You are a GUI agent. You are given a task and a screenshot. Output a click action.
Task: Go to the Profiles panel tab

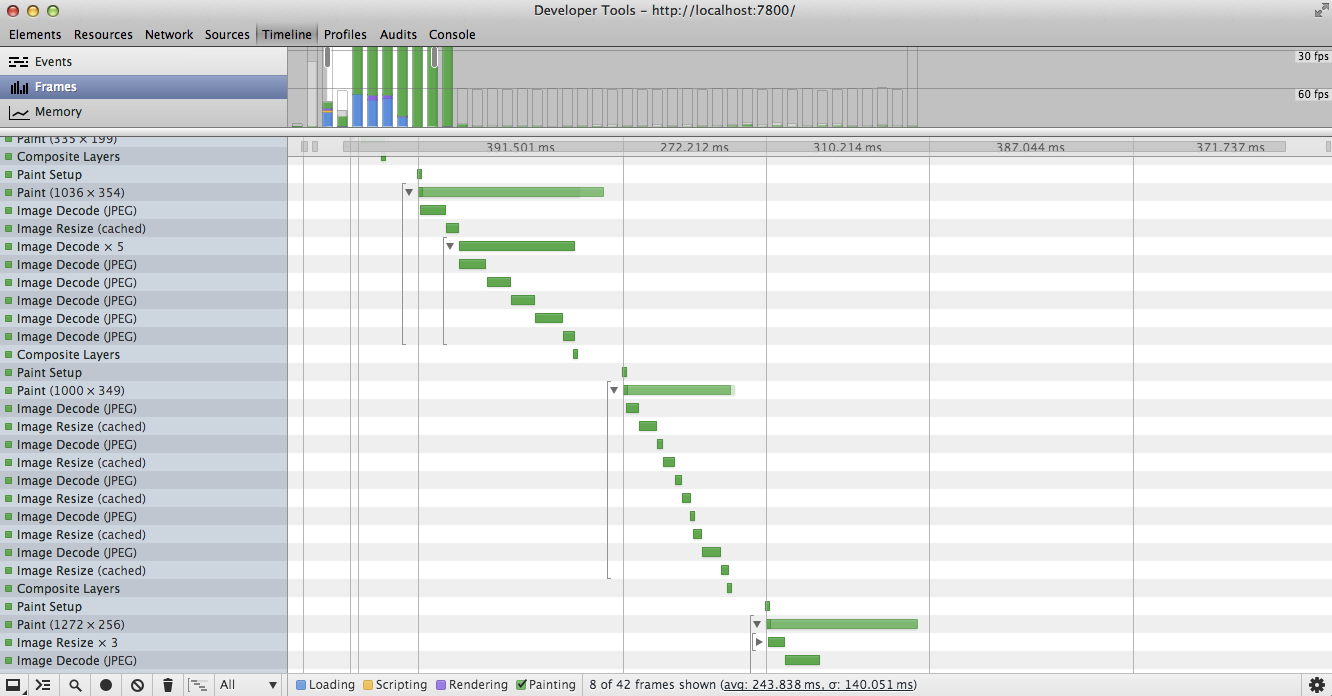coord(345,34)
